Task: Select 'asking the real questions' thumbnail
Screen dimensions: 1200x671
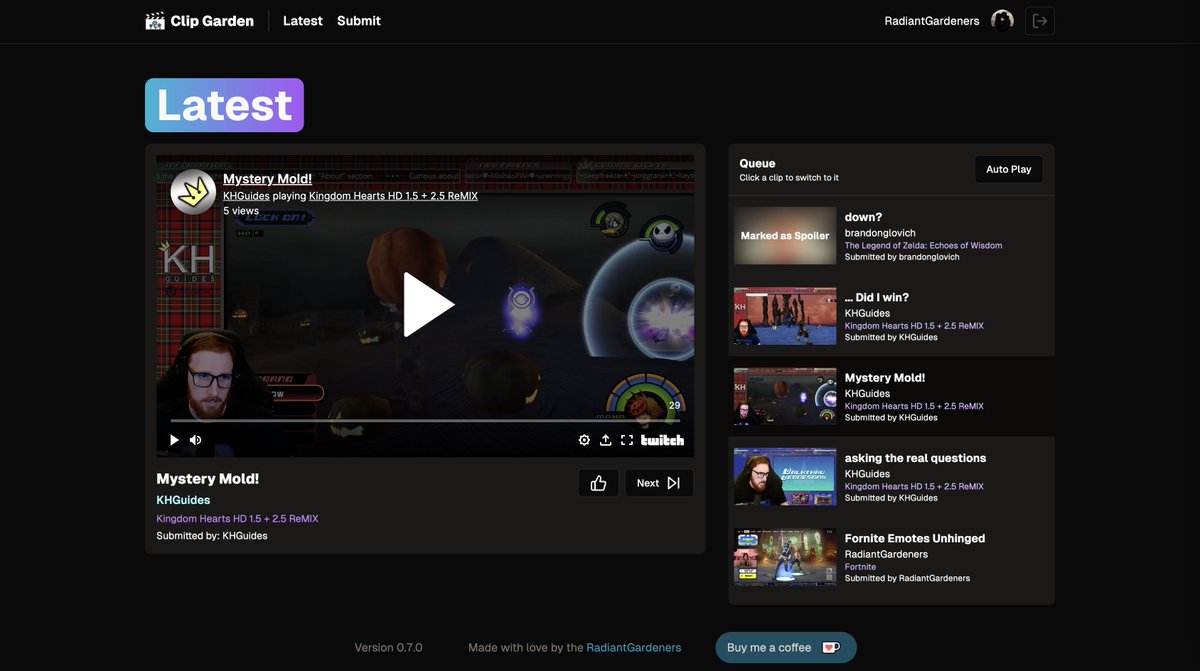Action: coord(785,477)
